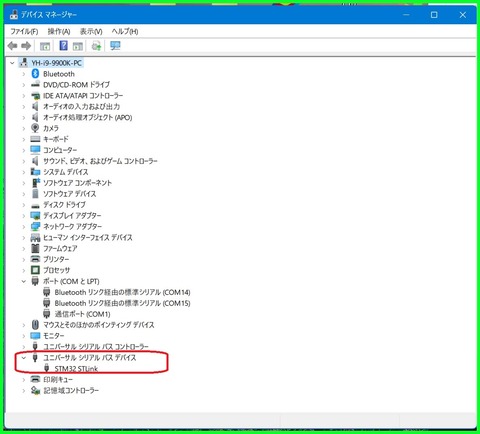Open the 表示(V) menu
This screenshot has width=480, height=434.
pyautogui.click(x=91, y=31)
